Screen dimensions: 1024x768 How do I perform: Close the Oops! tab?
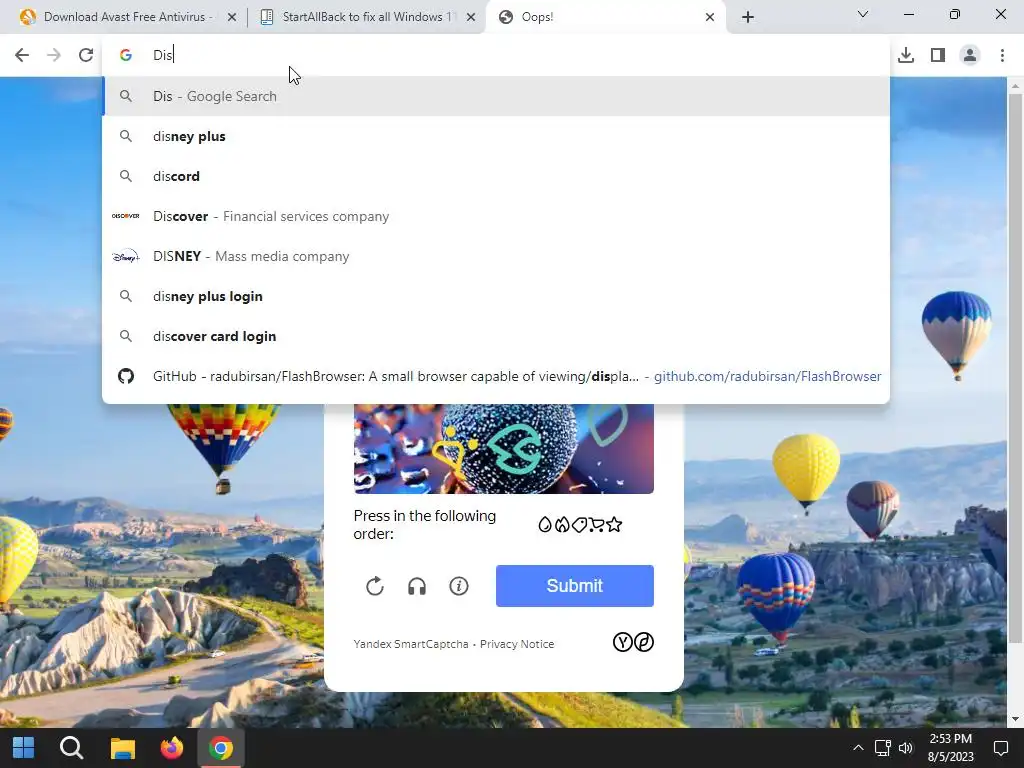710,17
